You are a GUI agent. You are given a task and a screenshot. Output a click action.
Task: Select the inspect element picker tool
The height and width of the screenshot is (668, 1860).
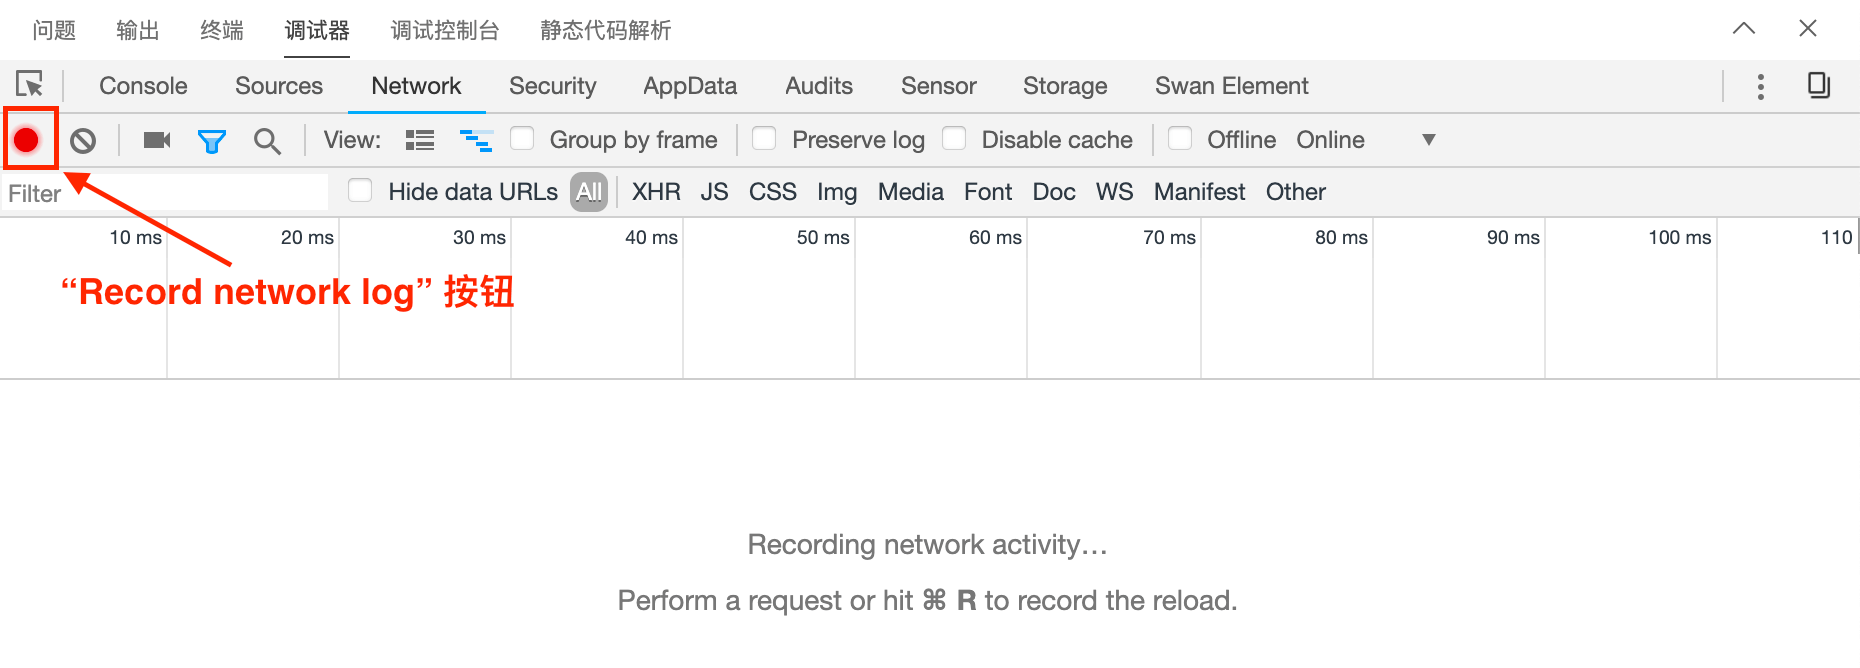pos(30,85)
